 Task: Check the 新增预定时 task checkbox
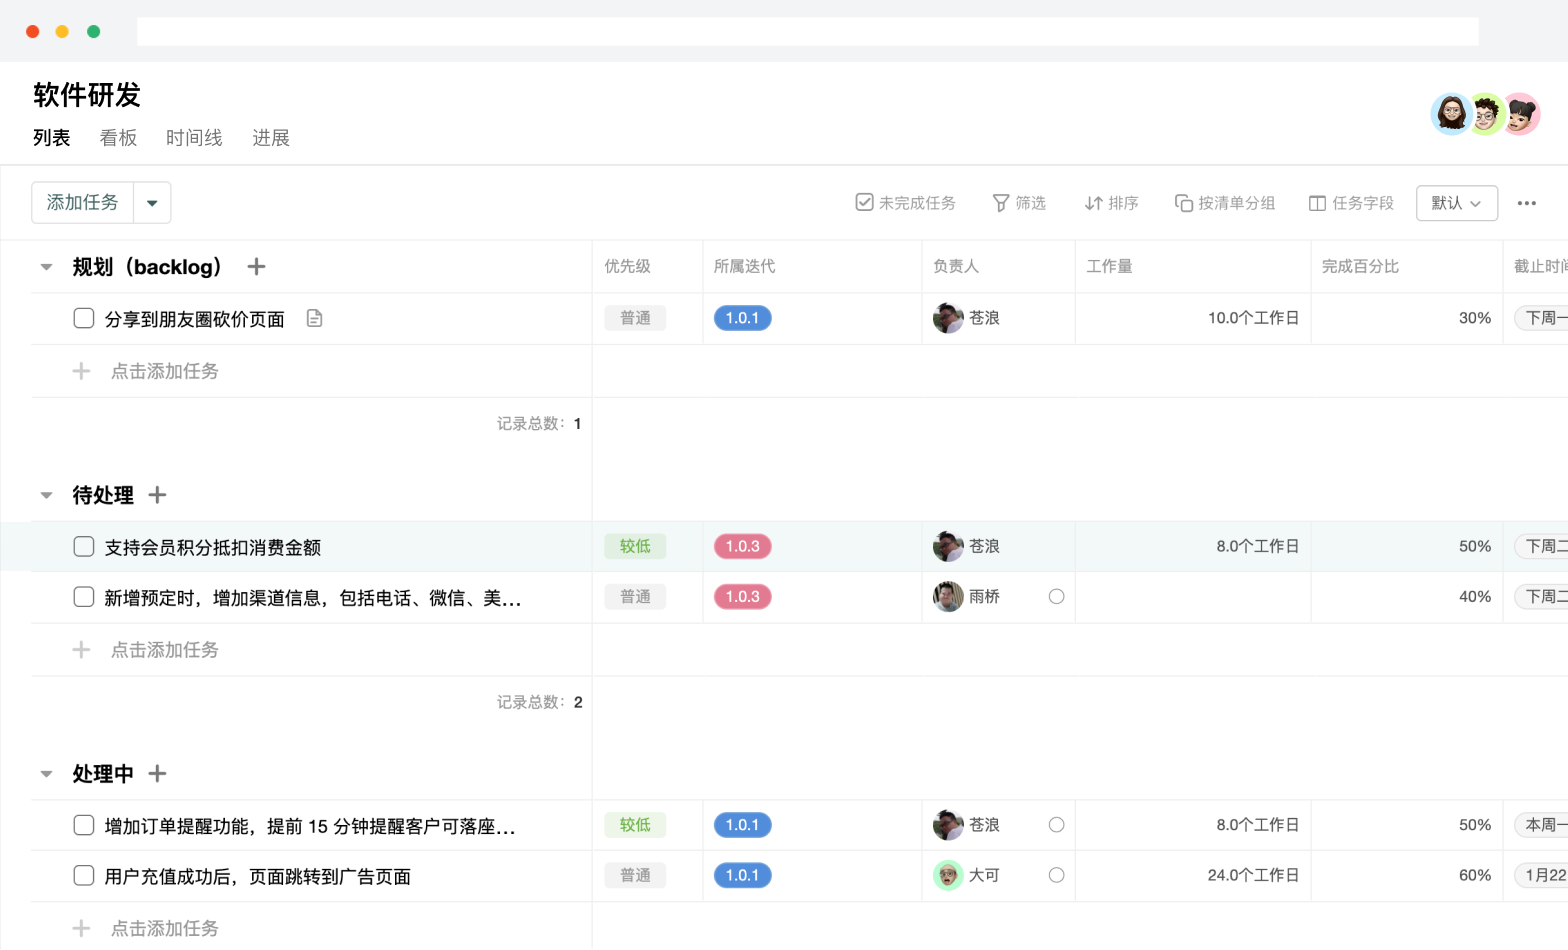[x=84, y=597]
